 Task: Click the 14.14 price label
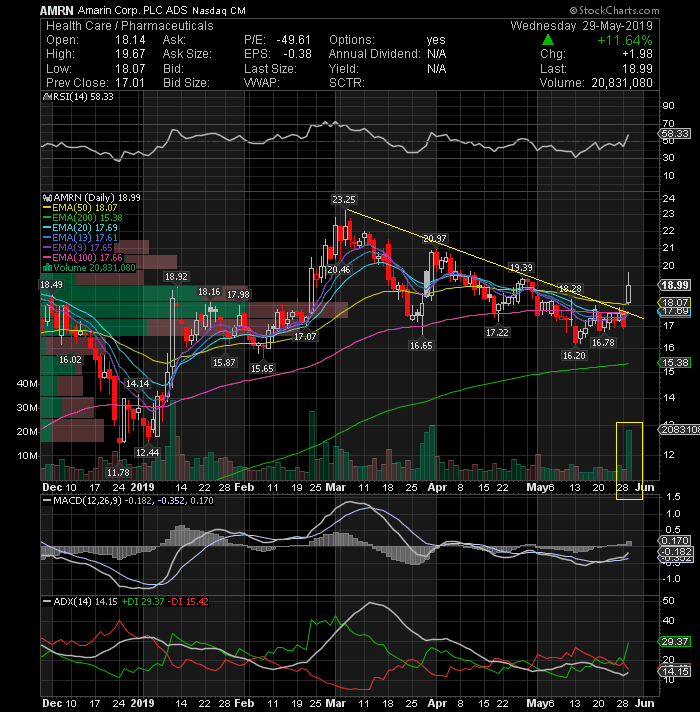138,384
